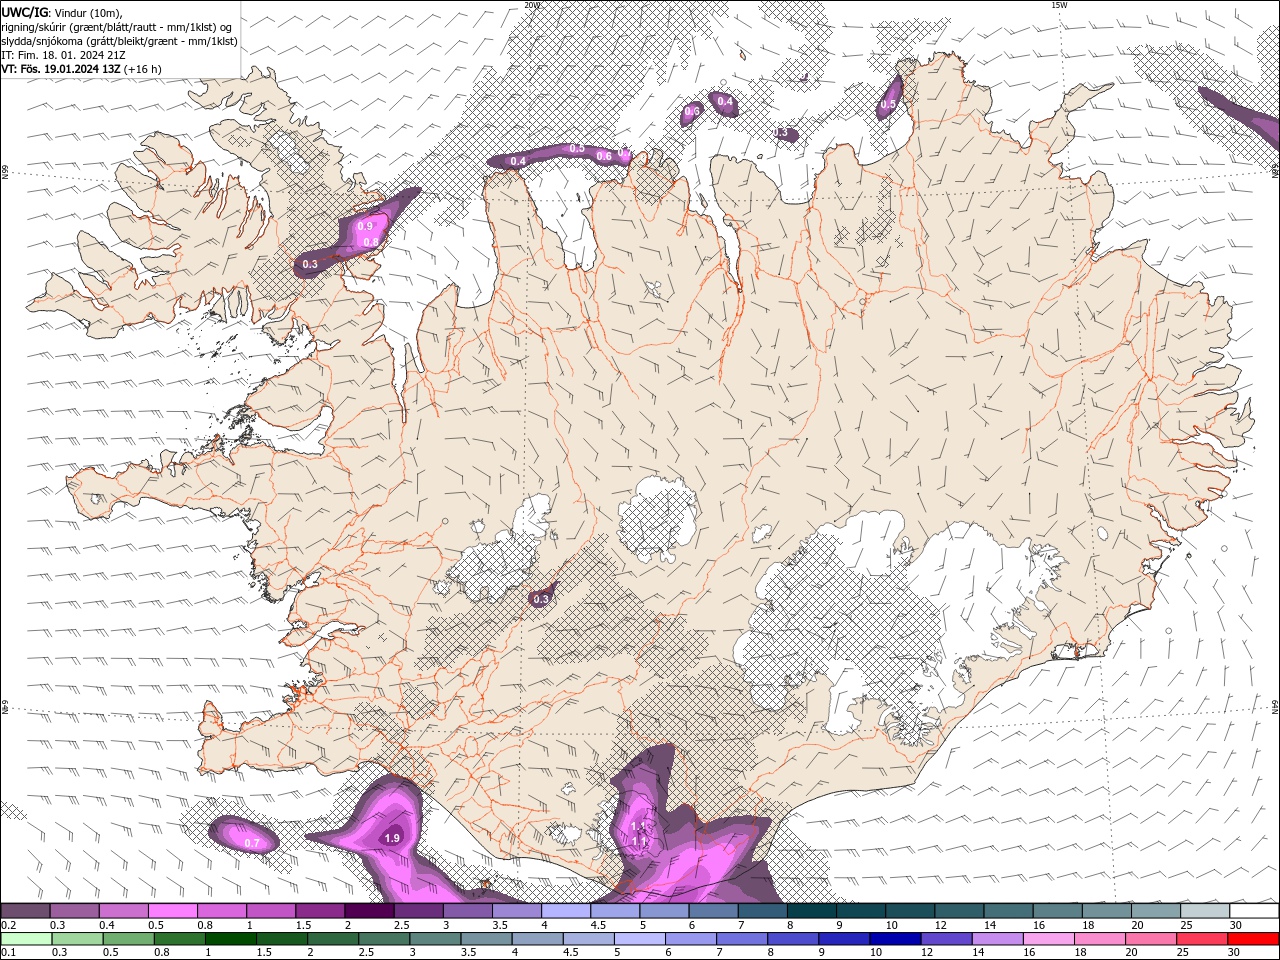Select the snow scale swatch labeled 1.5
The image size is (1280, 960).
tap(320, 911)
